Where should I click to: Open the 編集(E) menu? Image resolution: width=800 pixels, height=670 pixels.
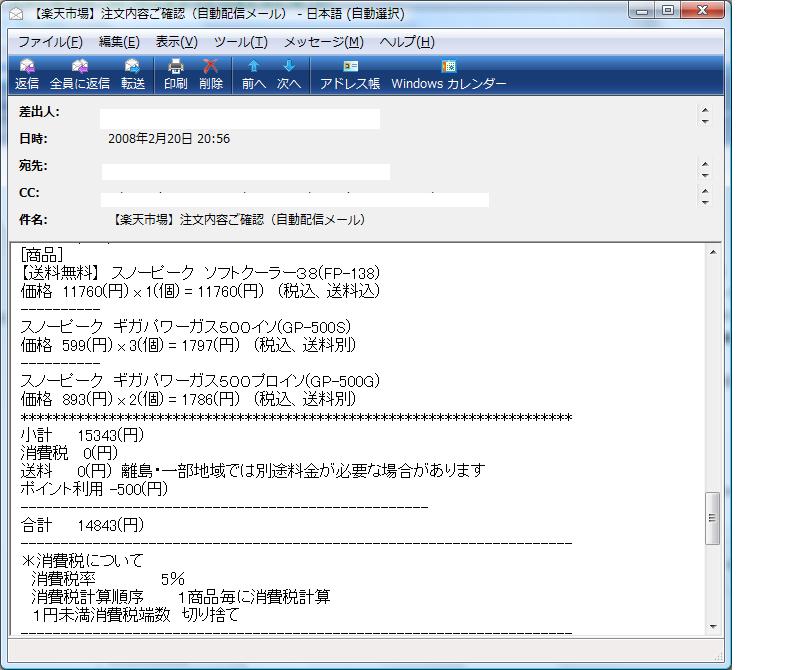tap(119, 42)
